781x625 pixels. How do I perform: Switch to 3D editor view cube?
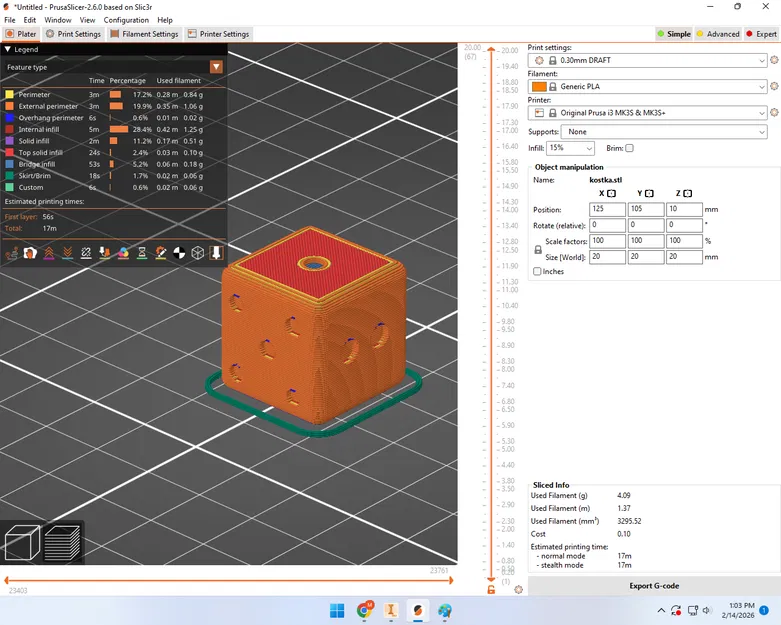coord(22,543)
